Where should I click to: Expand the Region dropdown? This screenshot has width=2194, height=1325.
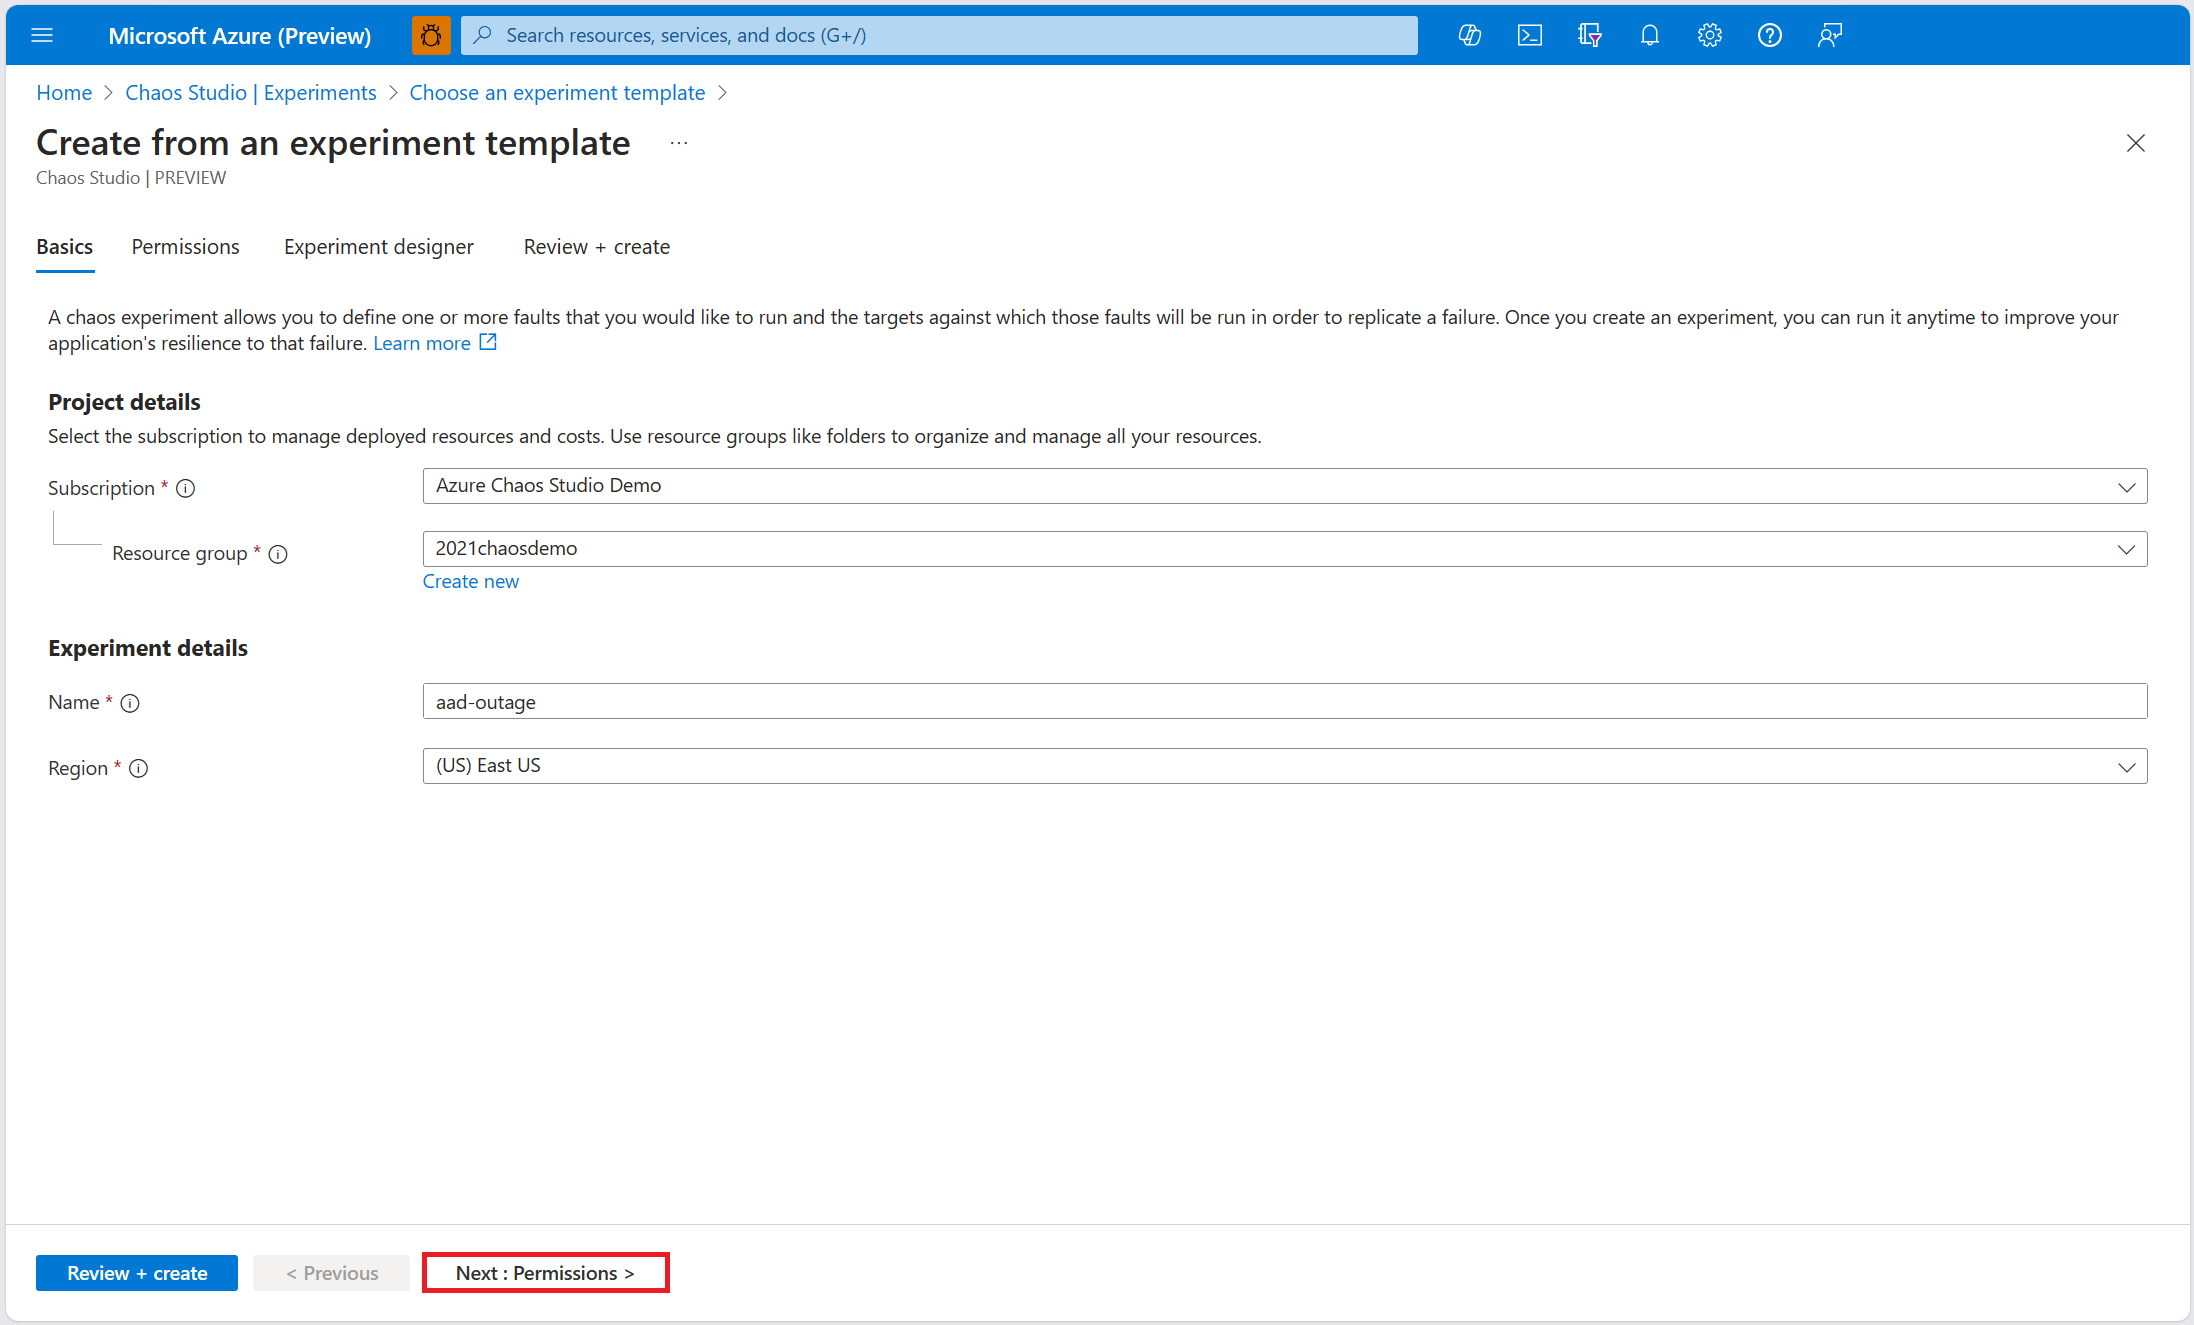(2127, 767)
